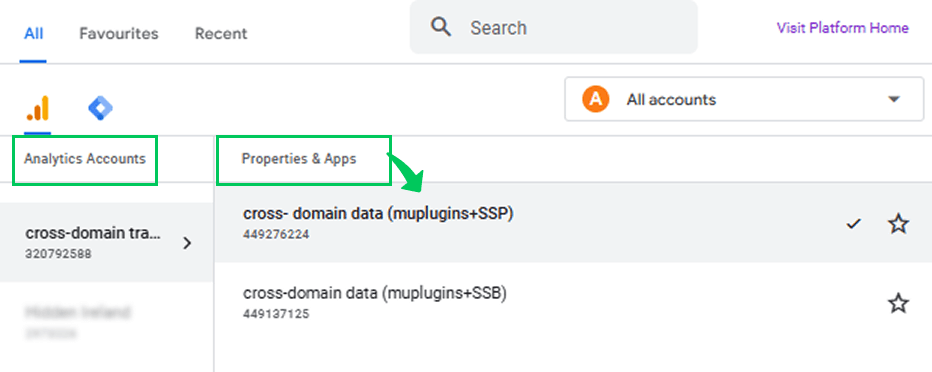
Task: Expand the cross-domain tra... account chevron
Action: click(187, 243)
